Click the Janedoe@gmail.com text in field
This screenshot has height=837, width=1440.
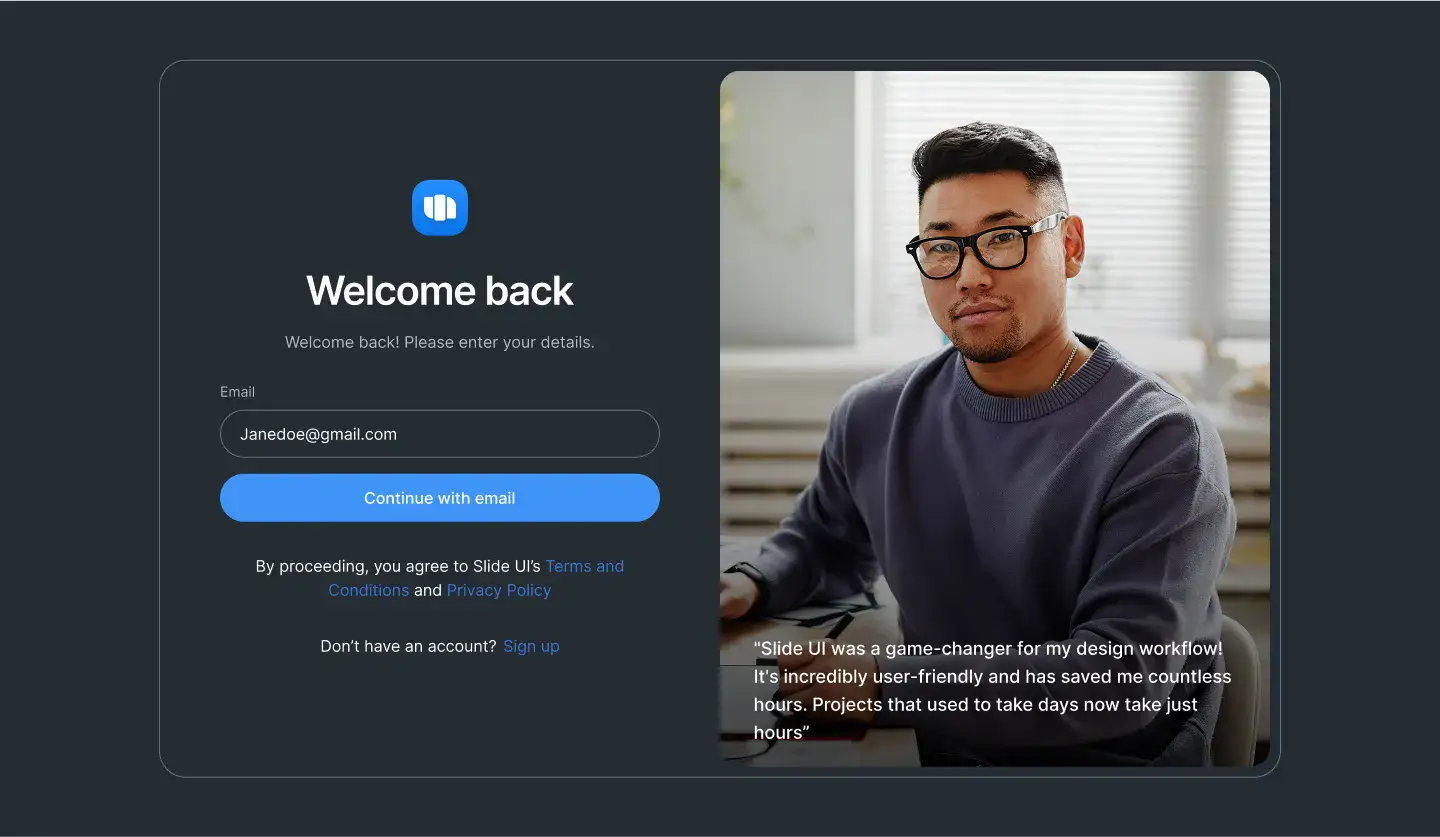click(x=318, y=434)
